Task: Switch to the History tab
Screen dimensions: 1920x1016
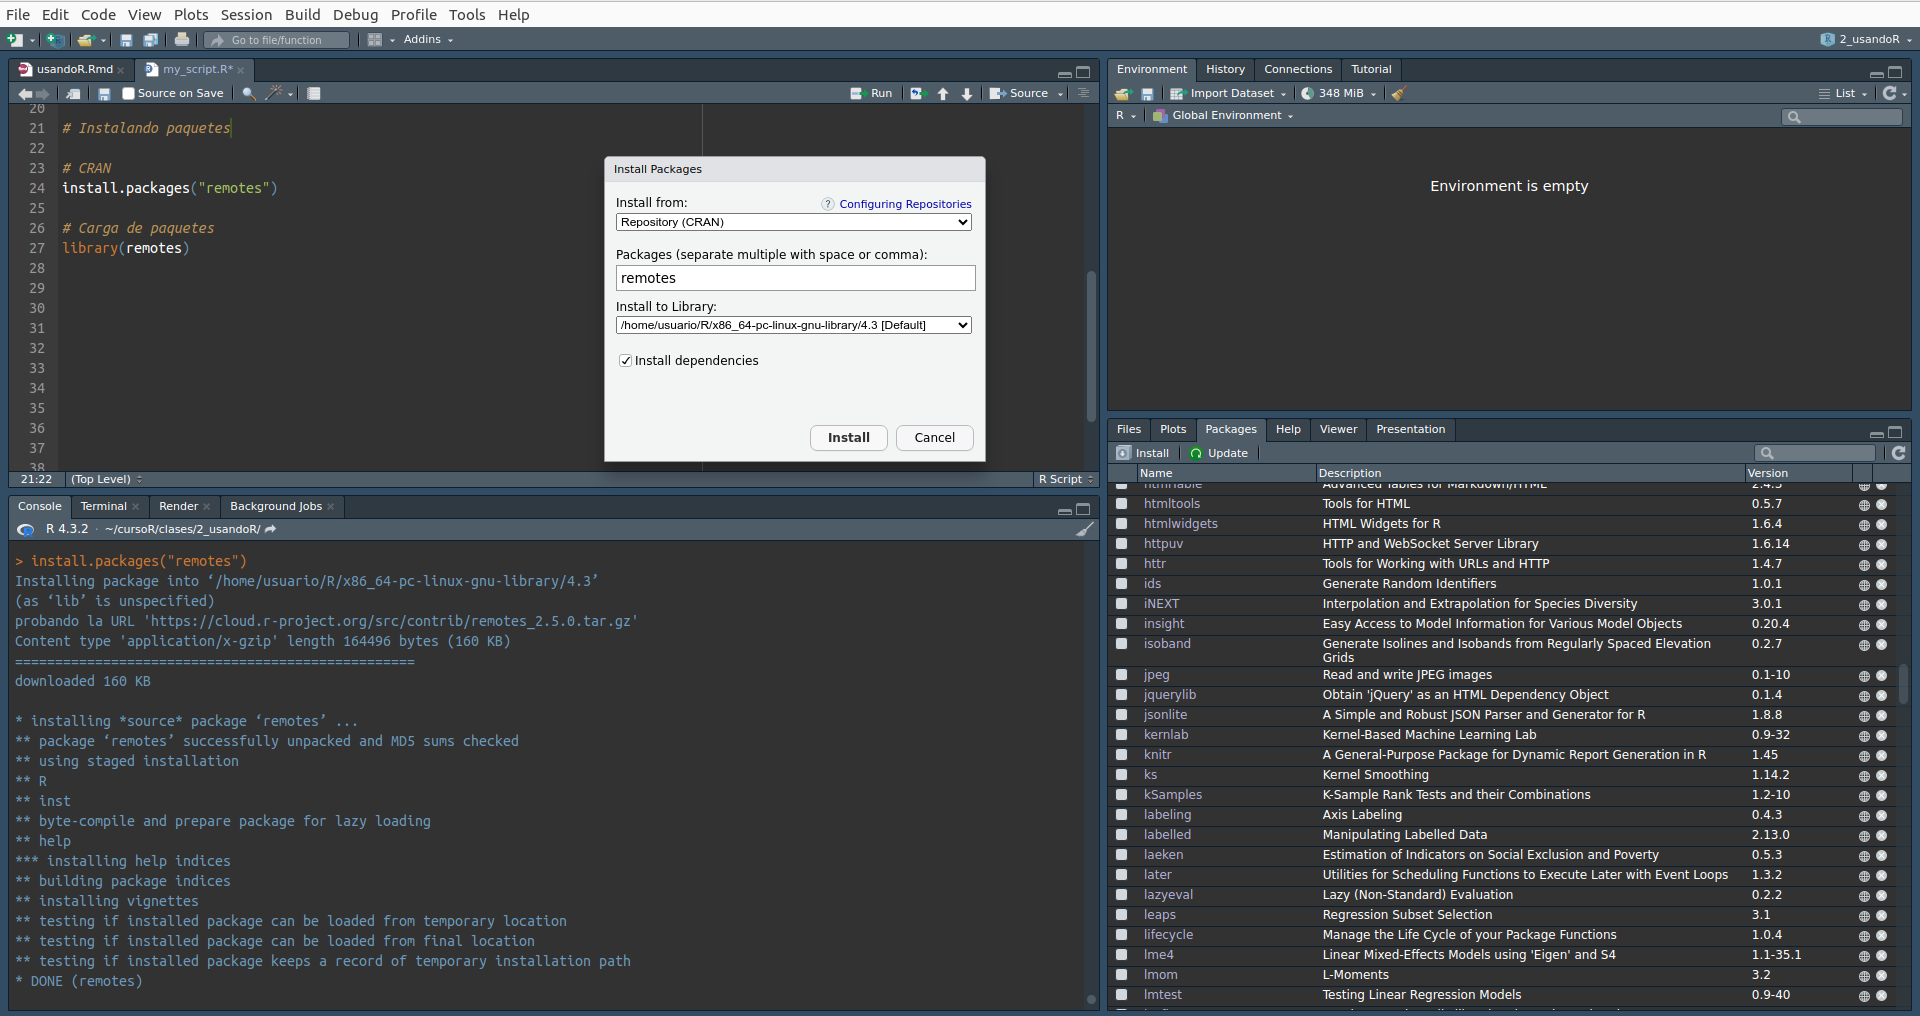Action: click(x=1225, y=69)
